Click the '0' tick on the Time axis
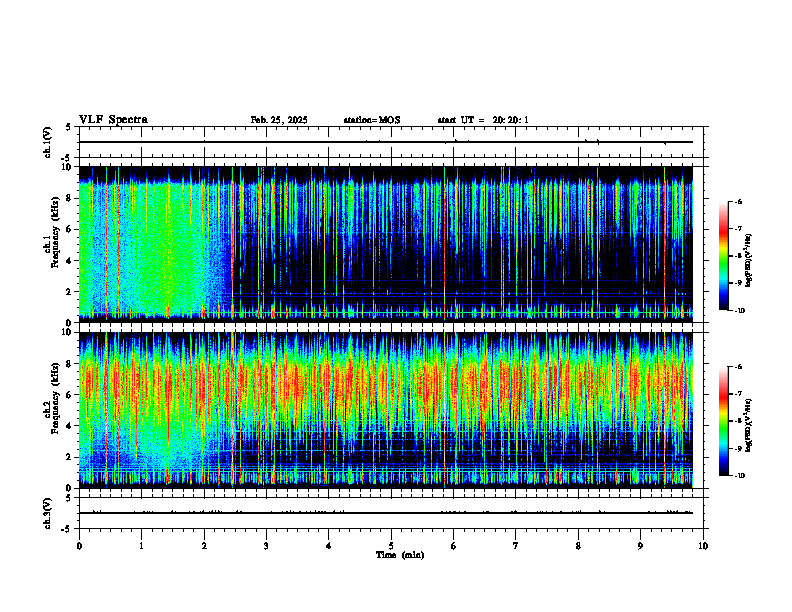The height and width of the screenshot is (612, 792). pyautogui.click(x=79, y=546)
